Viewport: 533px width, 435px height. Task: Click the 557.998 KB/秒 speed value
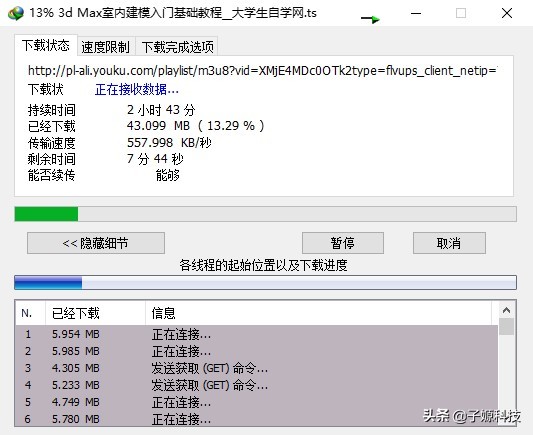coord(169,142)
